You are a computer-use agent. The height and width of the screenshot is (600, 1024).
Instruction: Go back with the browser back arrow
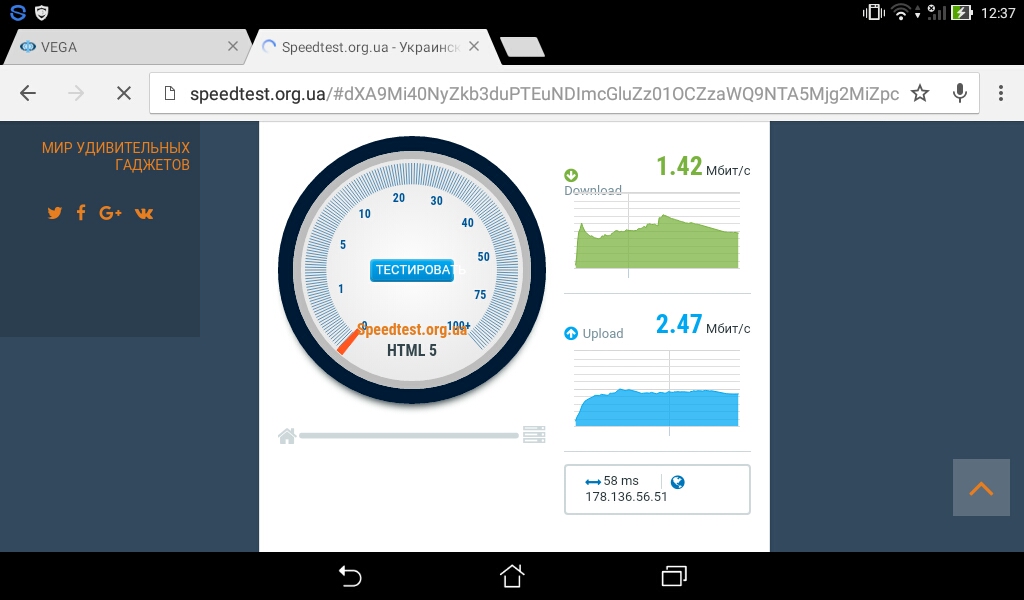point(28,93)
